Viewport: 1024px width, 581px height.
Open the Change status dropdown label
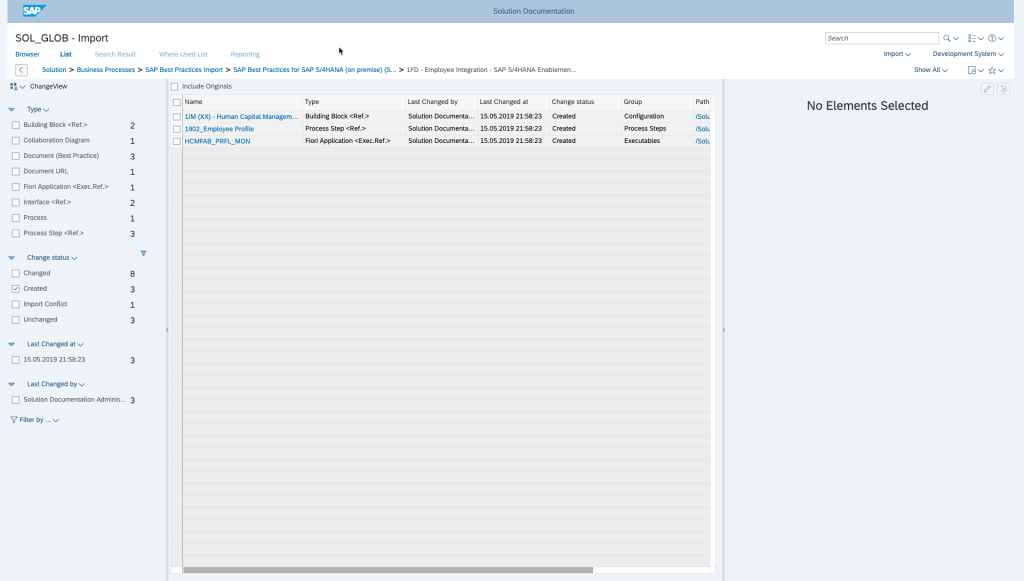52,258
